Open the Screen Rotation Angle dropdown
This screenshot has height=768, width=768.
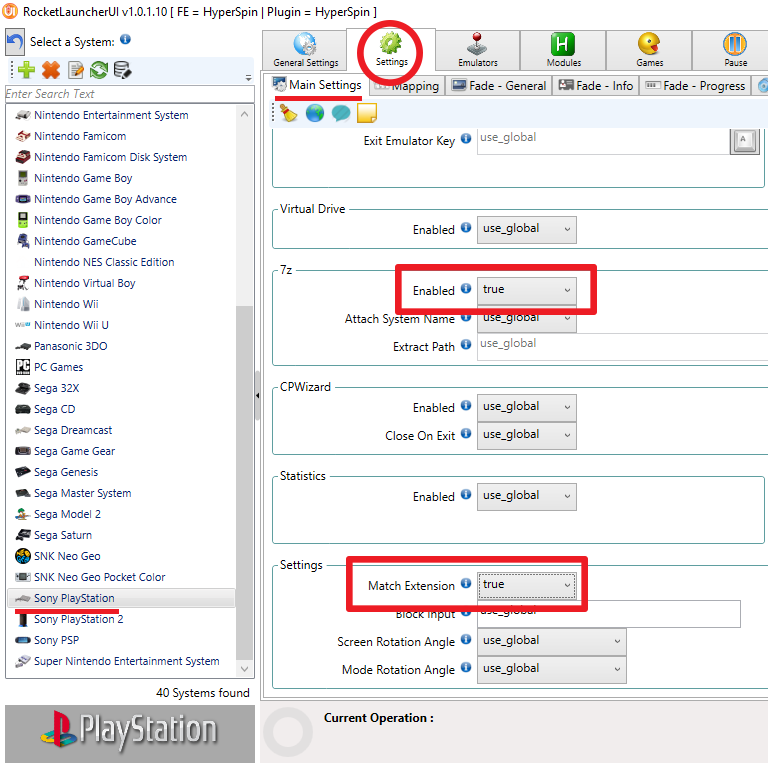coord(551,641)
